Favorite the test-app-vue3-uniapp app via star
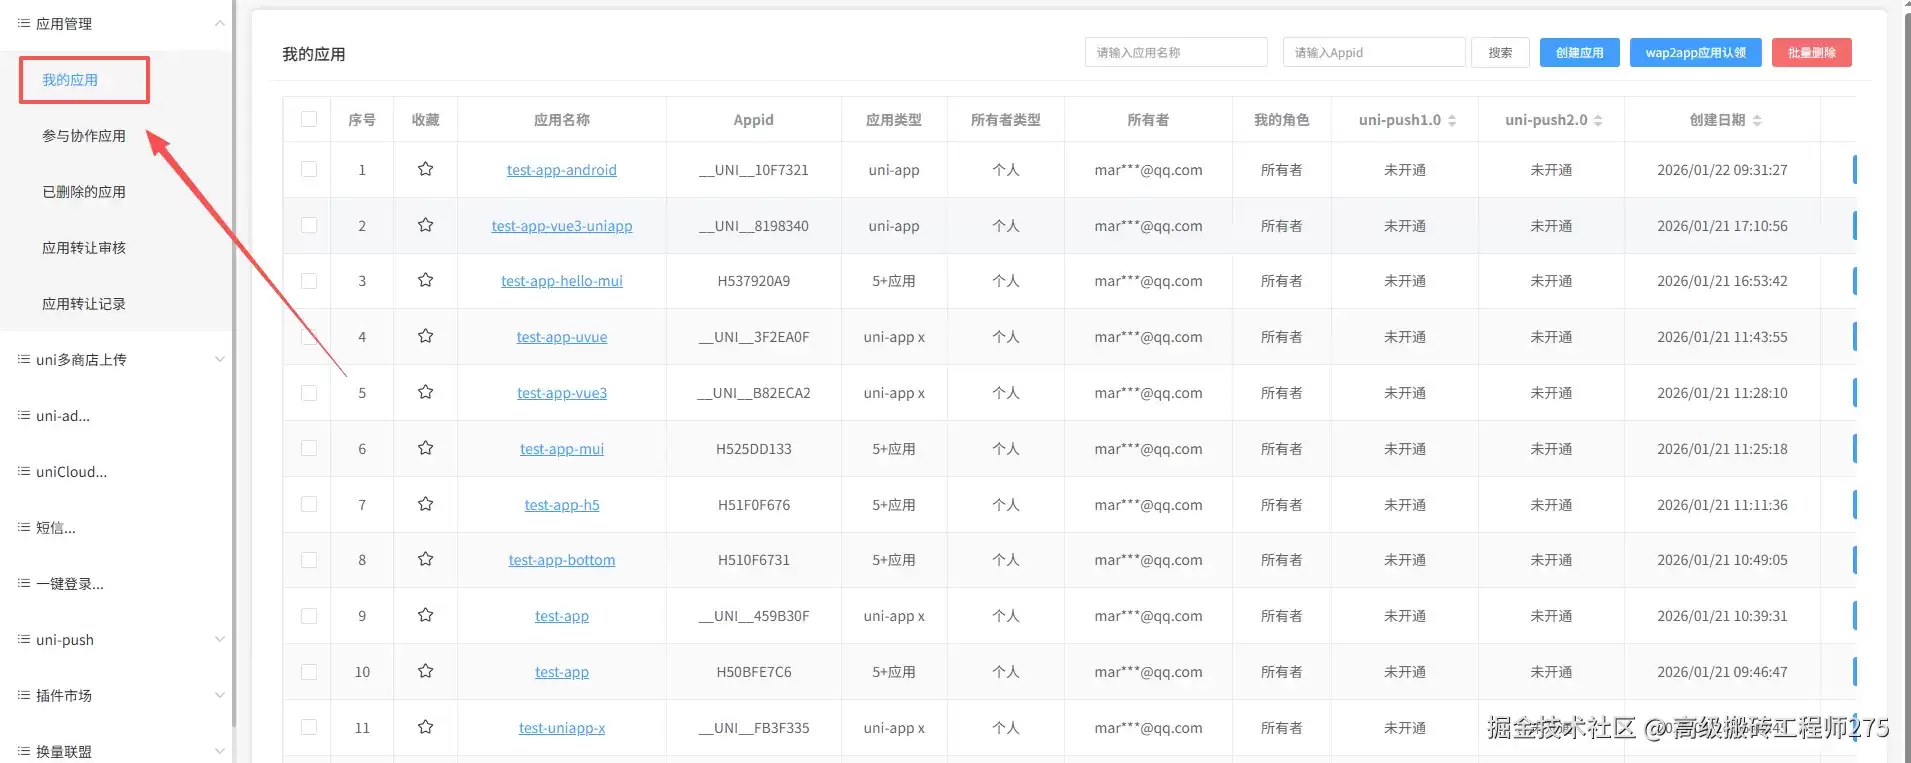This screenshot has width=1911, height=763. tap(425, 225)
